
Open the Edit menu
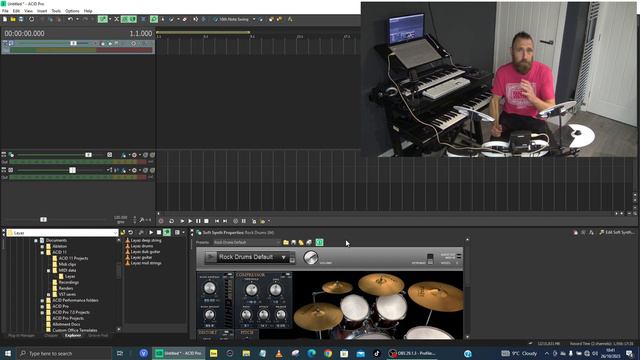(x=16, y=11)
